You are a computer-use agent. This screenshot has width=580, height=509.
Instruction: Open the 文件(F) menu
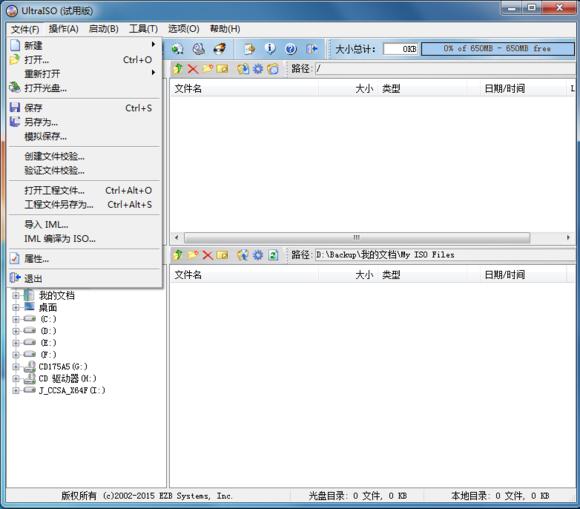[x=25, y=29]
